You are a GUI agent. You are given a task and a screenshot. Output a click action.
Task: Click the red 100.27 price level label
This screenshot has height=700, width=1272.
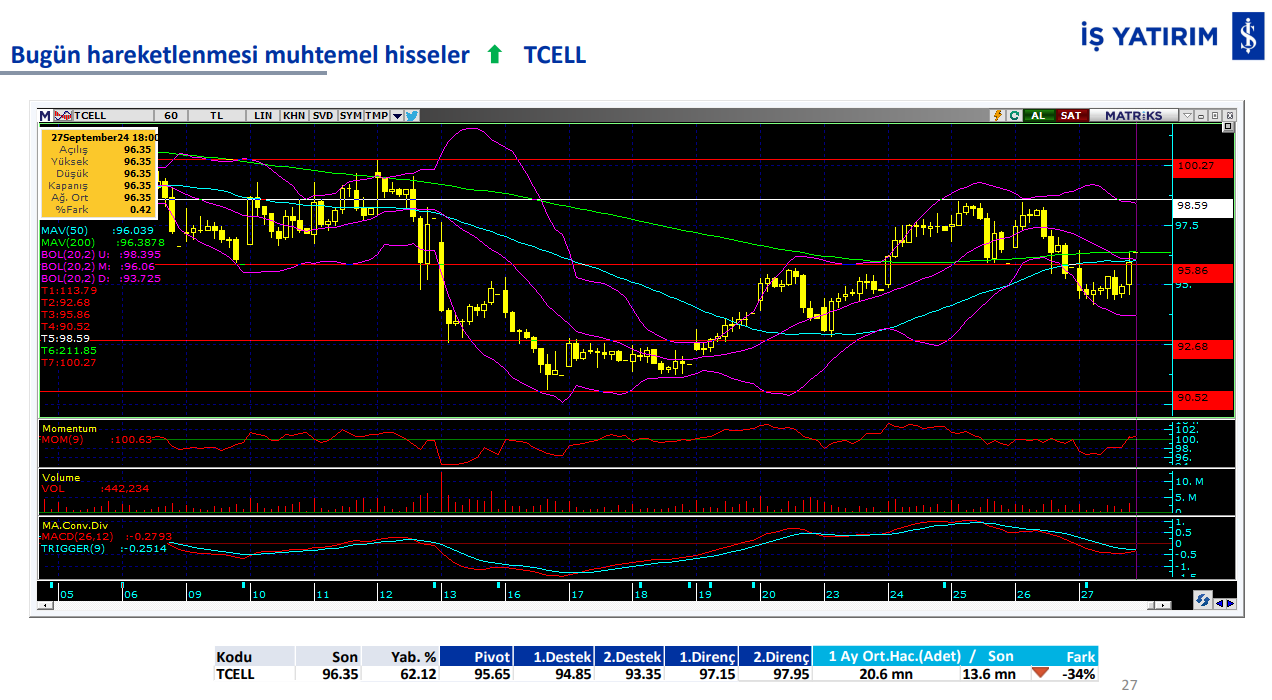[x=1203, y=166]
